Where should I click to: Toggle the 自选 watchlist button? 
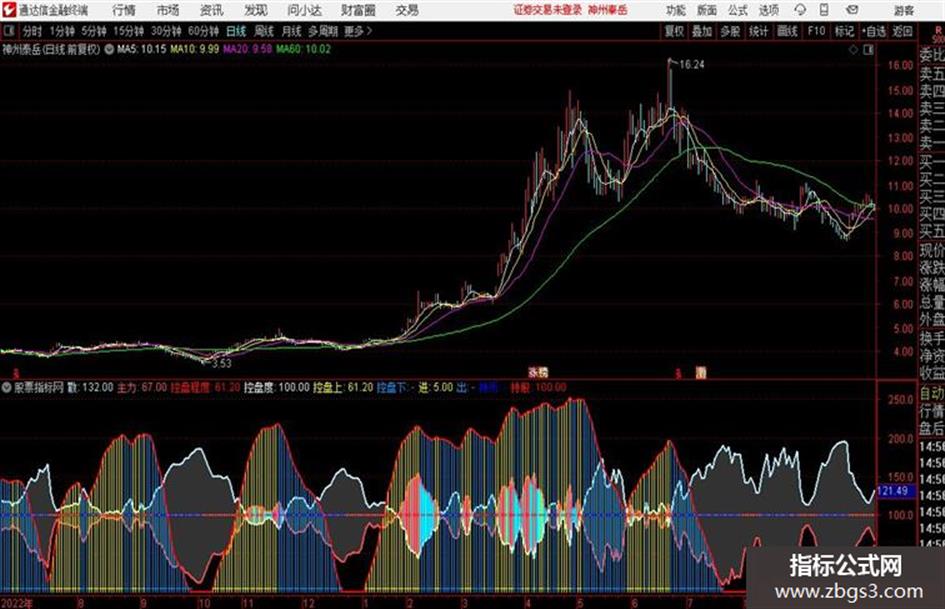[x=874, y=31]
